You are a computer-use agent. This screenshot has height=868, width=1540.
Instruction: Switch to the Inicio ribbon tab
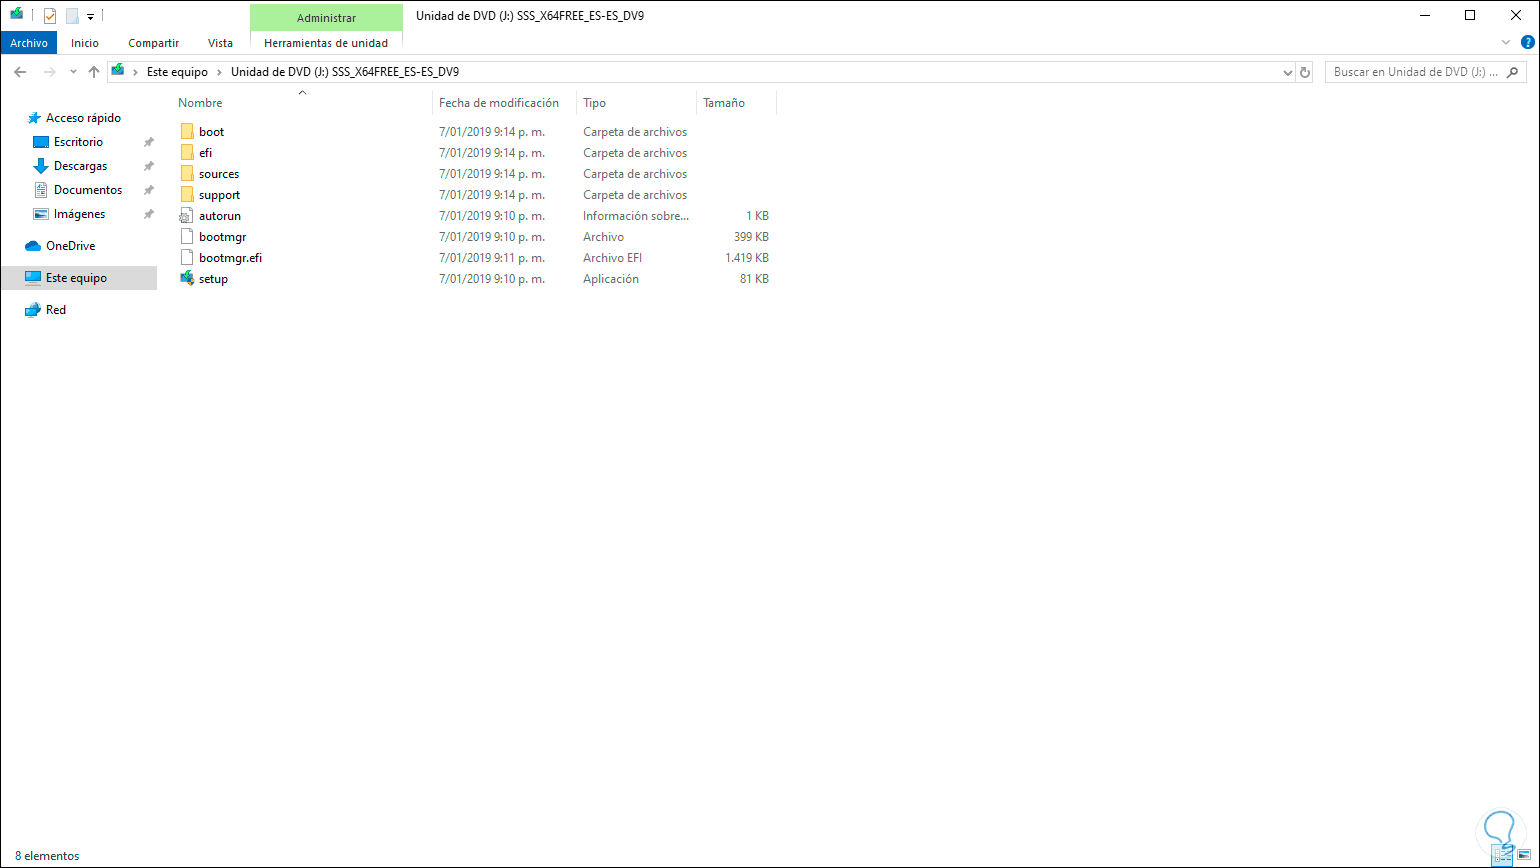tap(85, 43)
